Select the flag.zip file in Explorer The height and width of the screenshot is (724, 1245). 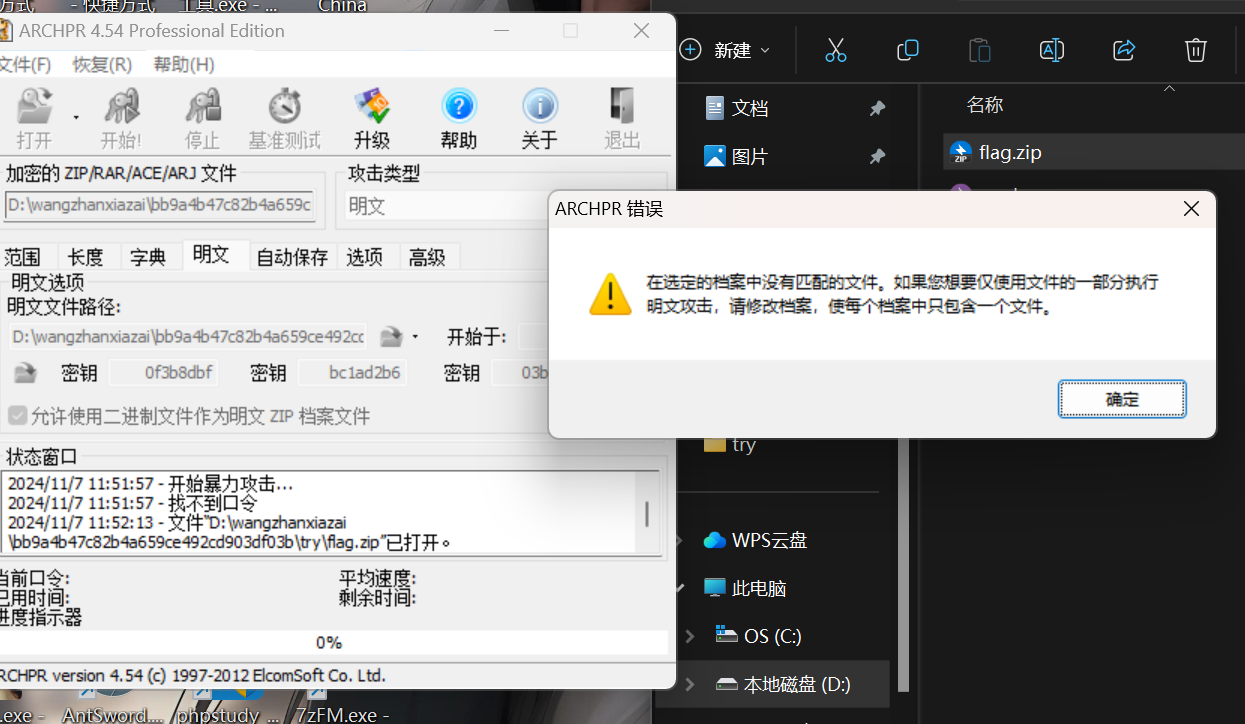(x=1094, y=153)
